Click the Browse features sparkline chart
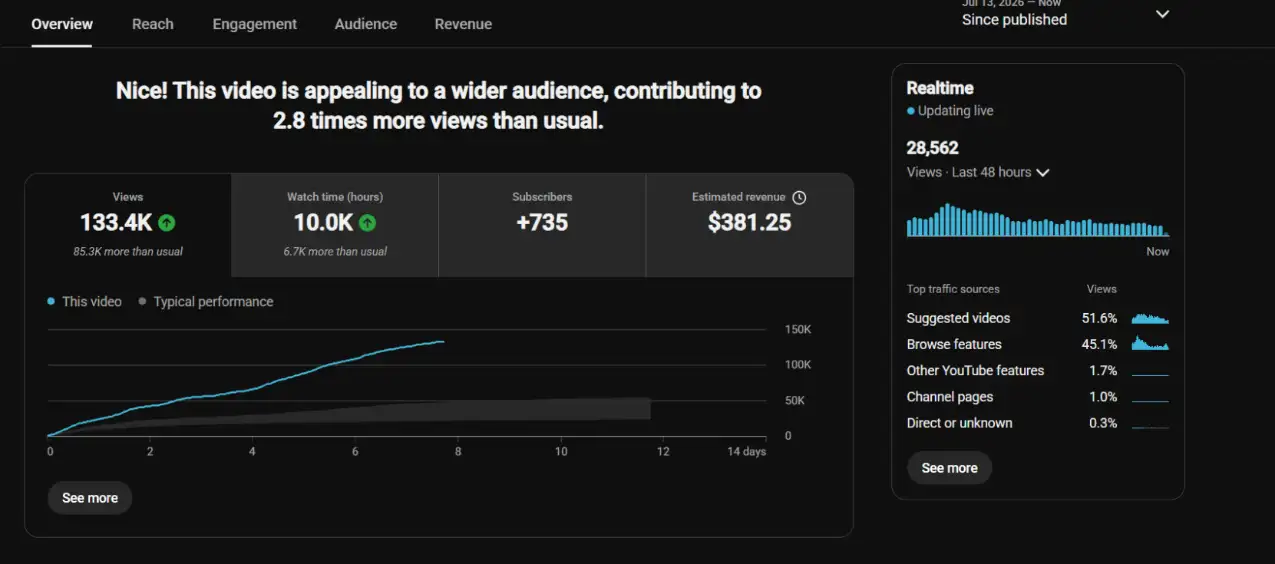The image size is (1275, 564). coord(1150,344)
